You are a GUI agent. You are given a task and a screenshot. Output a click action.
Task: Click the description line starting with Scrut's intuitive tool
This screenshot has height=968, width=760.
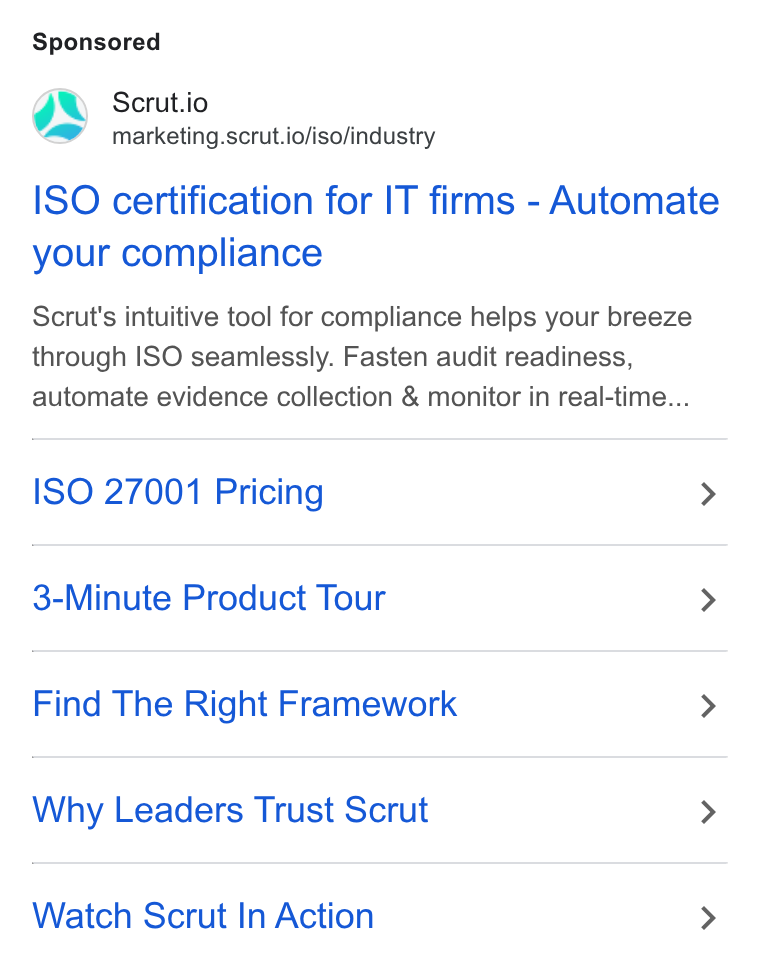coord(362,317)
